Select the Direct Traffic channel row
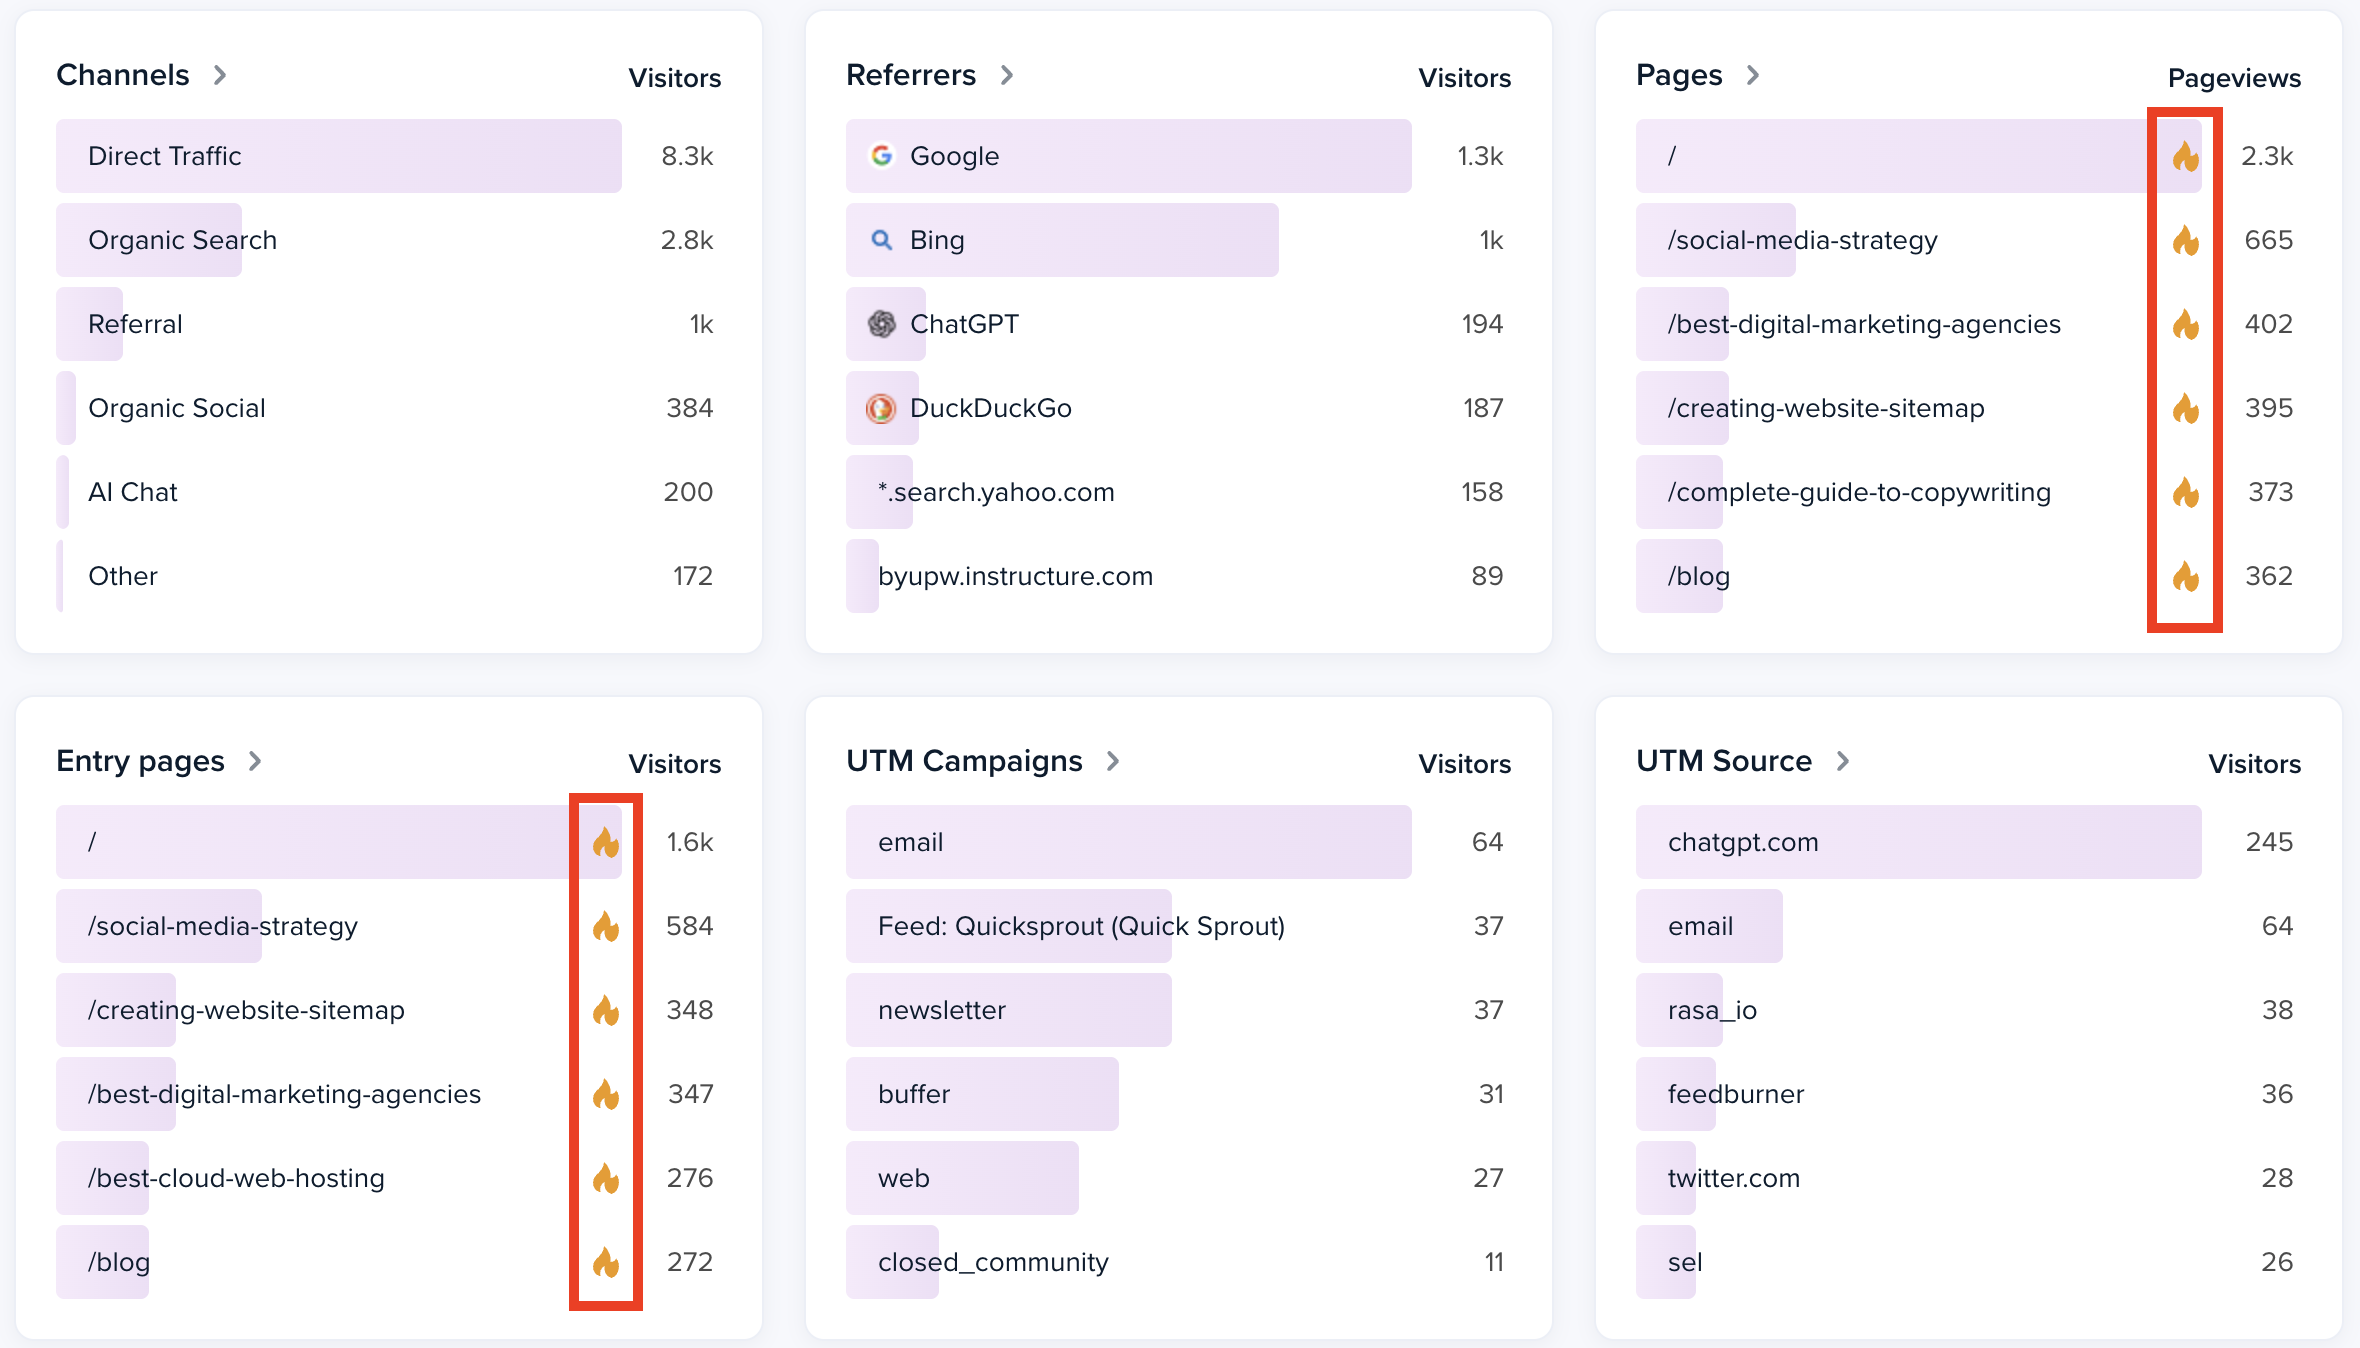Viewport: 2360px width, 1348px height. 339,156
